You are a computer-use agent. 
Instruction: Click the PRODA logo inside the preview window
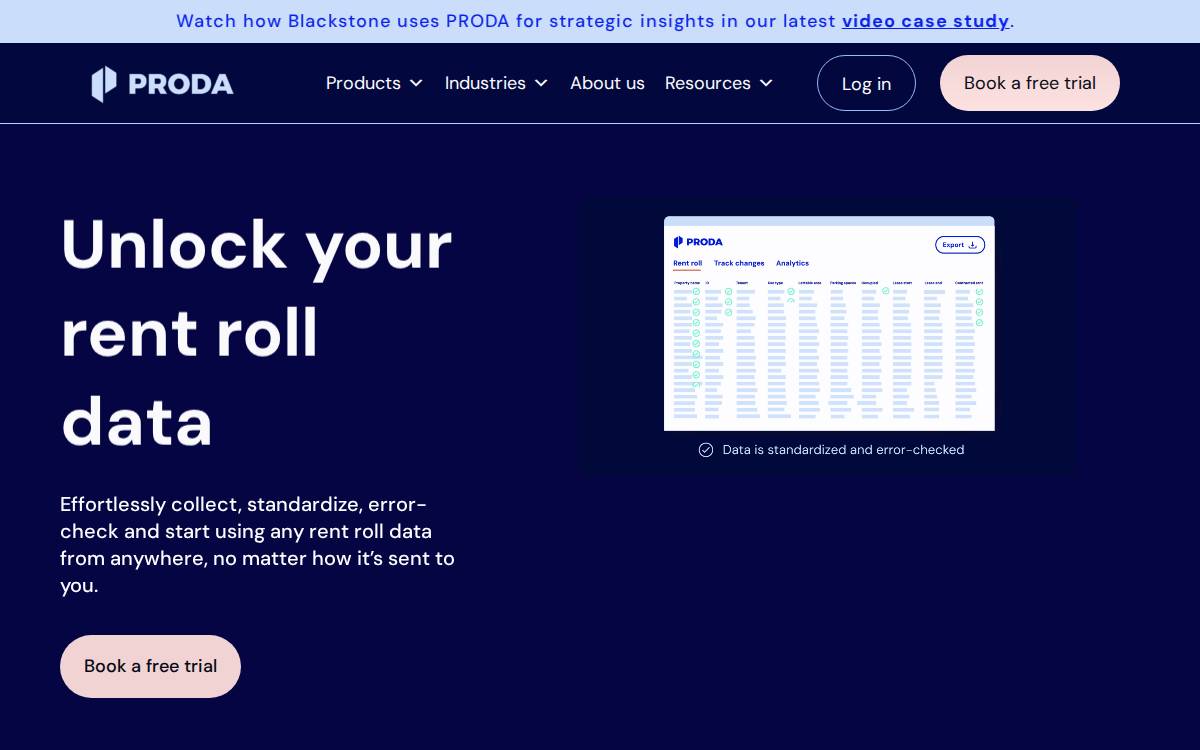coord(698,242)
